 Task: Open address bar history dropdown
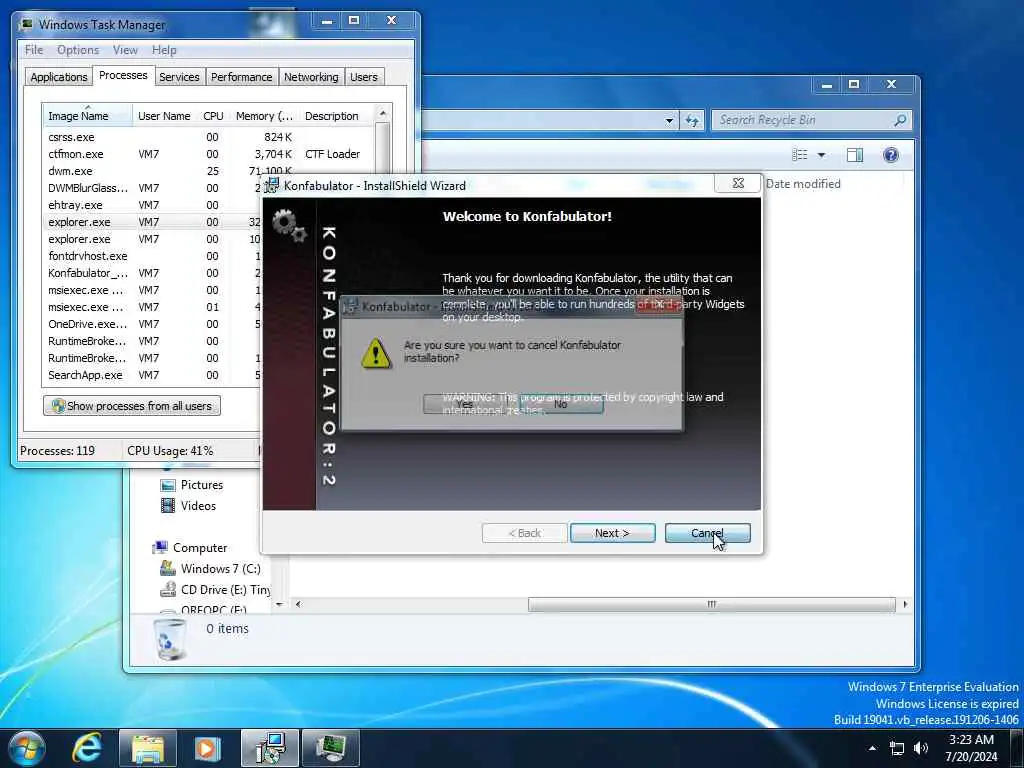point(669,120)
